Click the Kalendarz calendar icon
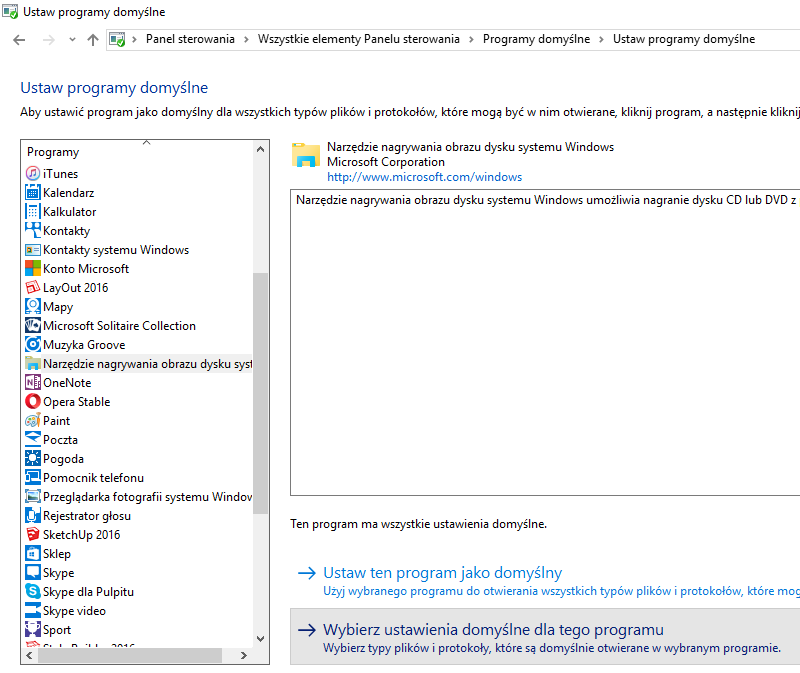The height and width of the screenshot is (673, 800). [33, 192]
